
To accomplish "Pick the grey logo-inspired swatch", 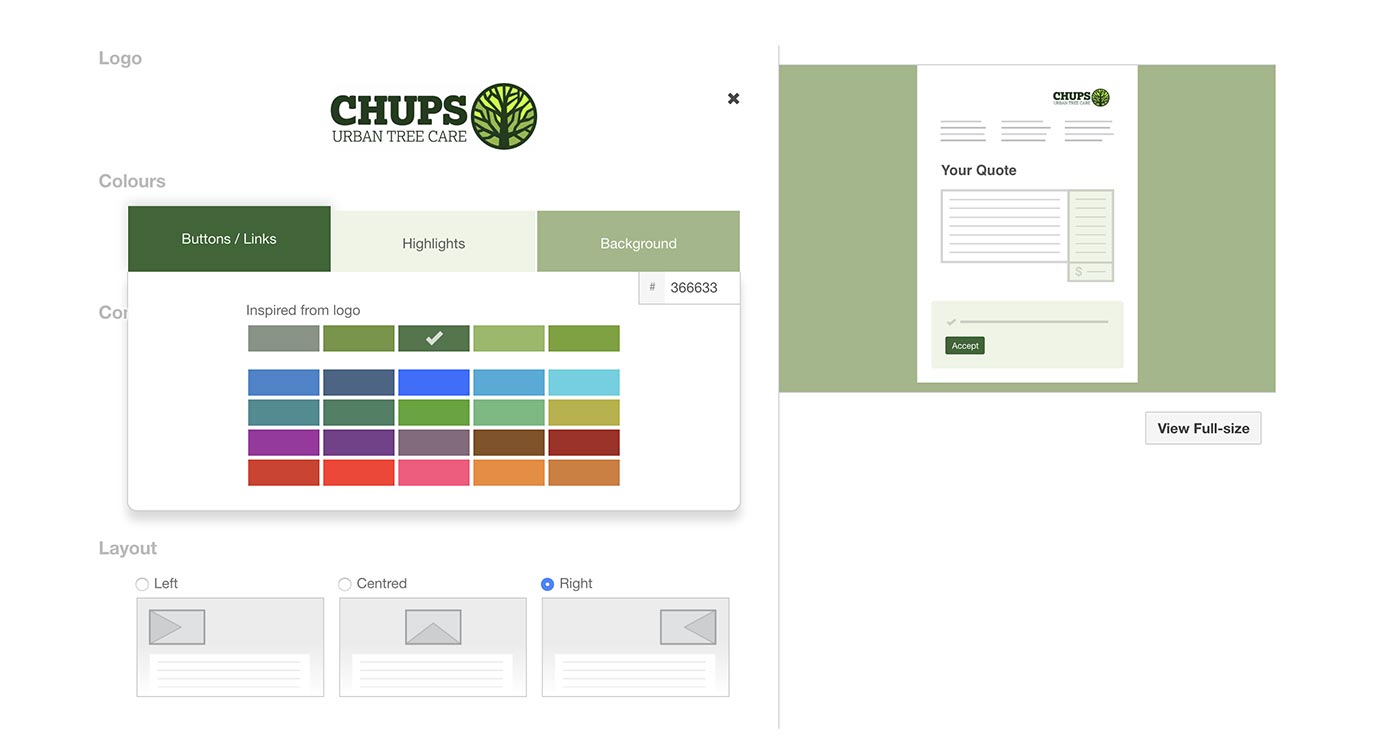I will [284, 339].
